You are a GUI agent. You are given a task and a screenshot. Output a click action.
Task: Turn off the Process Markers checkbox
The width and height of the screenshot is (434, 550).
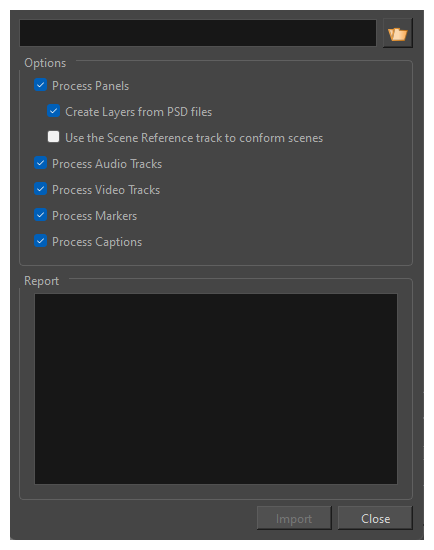point(40,215)
